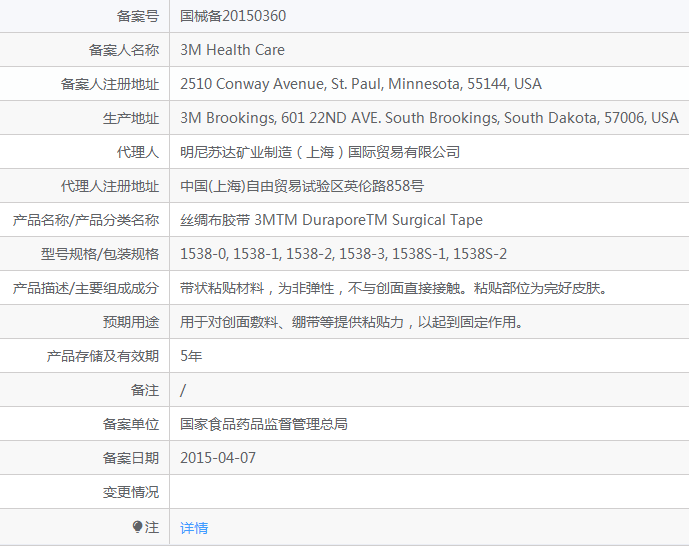Screen dimensions: 689x546
Task: Select the intended use text 用于对创面敷料
Action: [352, 322]
